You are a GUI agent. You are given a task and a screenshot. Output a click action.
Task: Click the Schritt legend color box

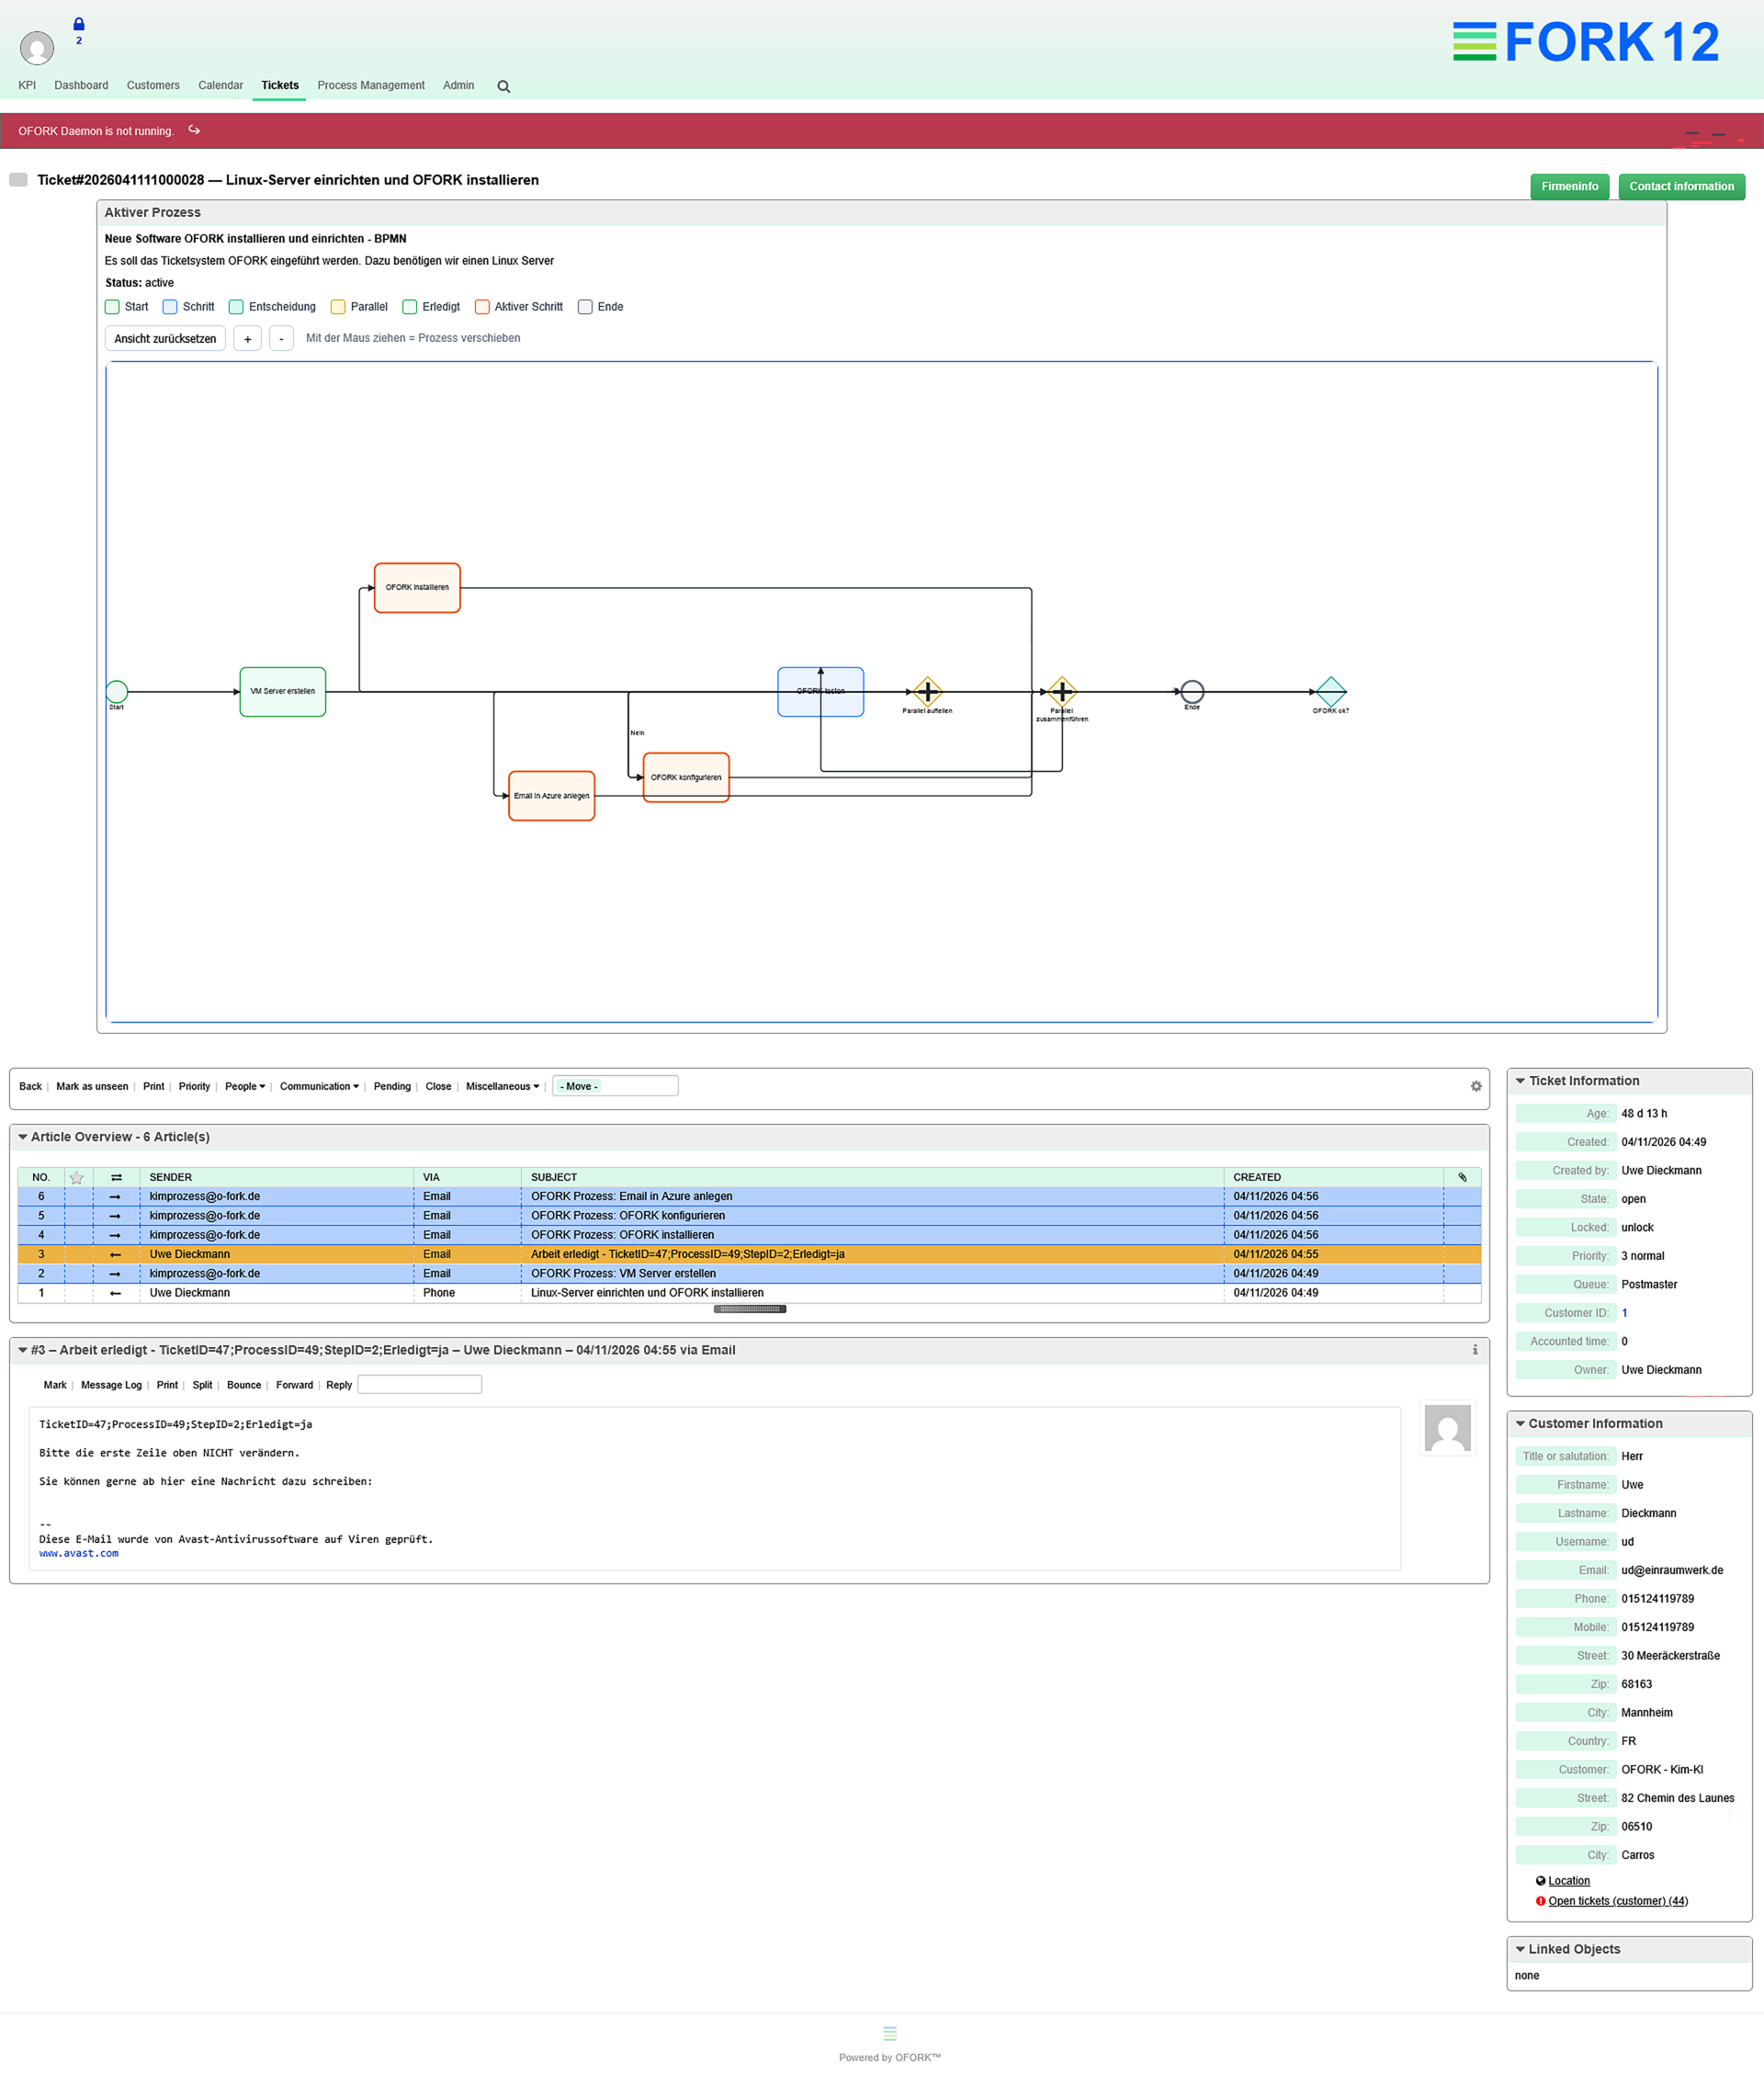(x=170, y=307)
